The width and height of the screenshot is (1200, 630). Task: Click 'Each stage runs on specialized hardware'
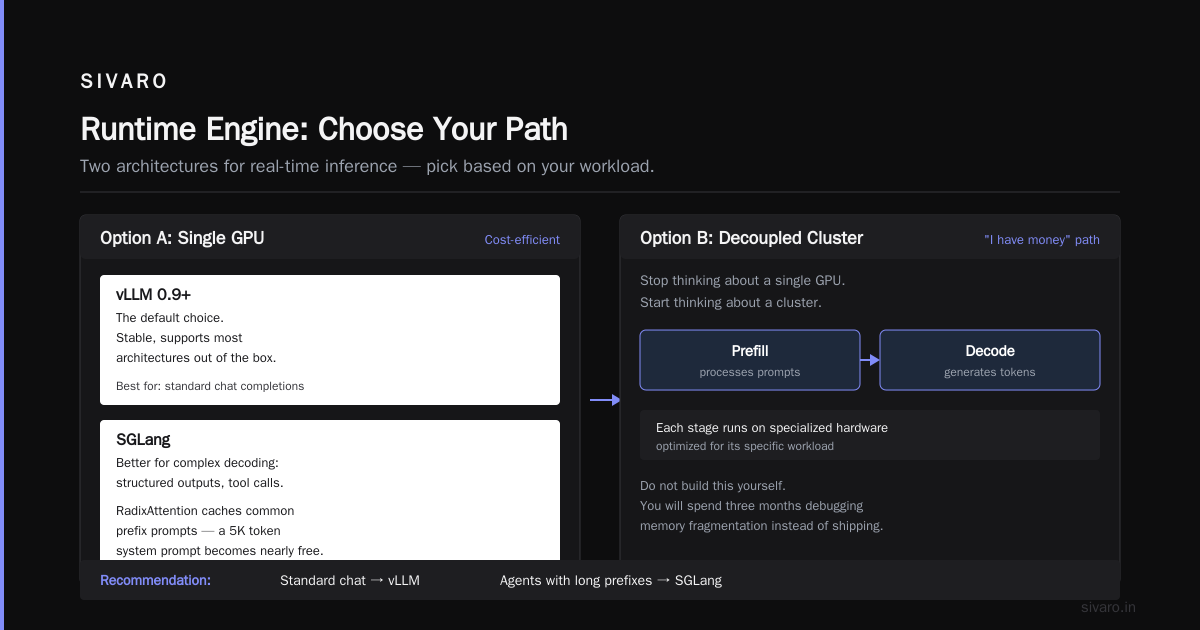[772, 428]
